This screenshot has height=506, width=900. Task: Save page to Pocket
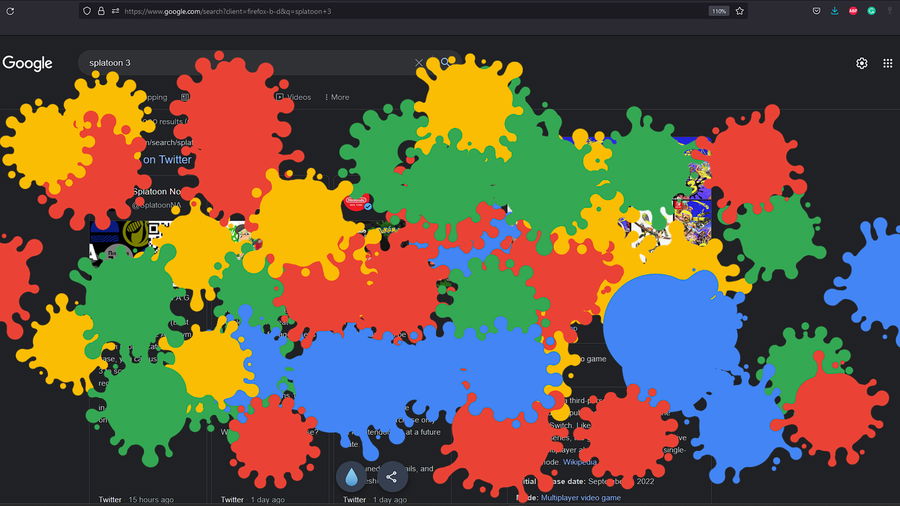pos(817,11)
